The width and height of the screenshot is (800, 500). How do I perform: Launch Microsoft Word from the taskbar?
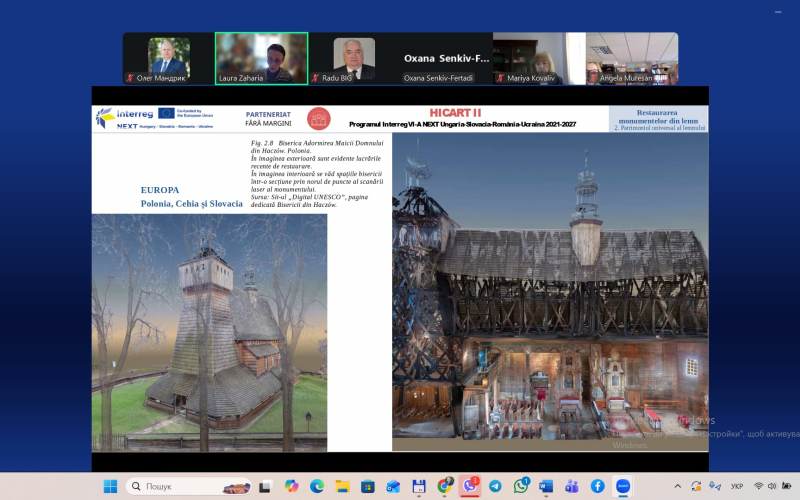546,486
